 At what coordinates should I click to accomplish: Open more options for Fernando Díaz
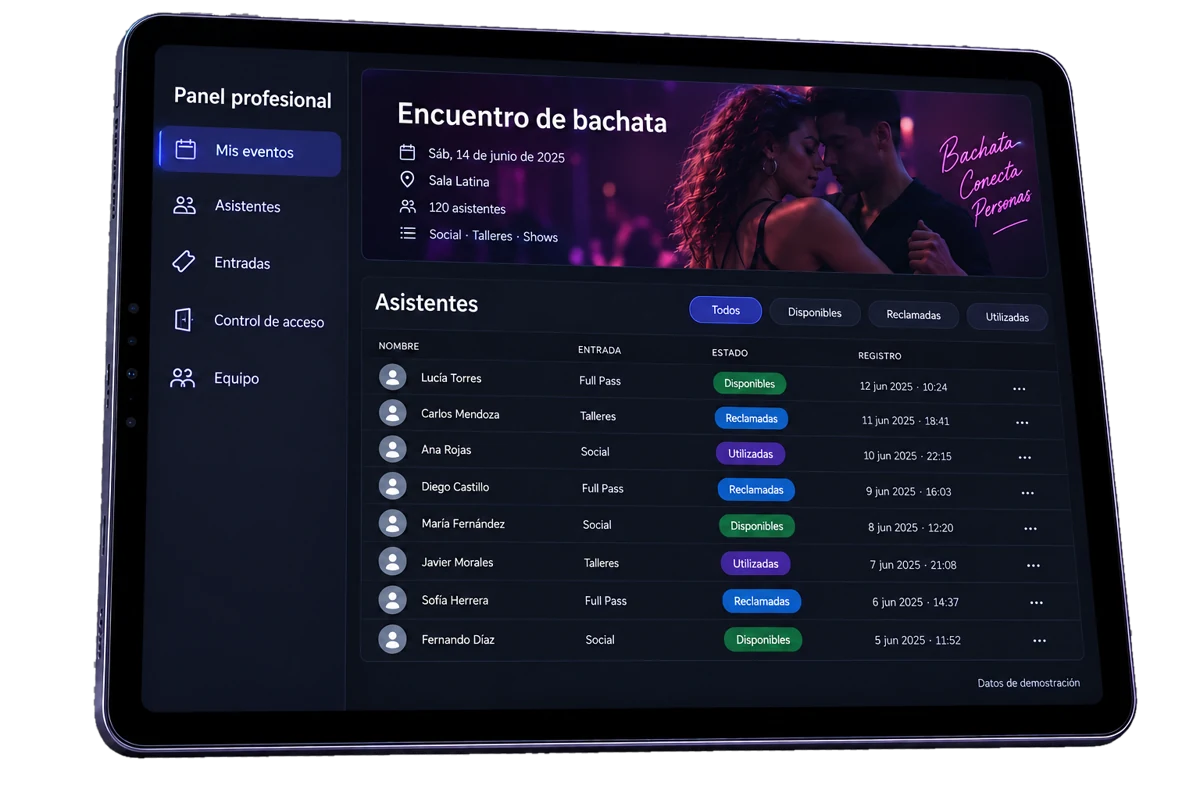click(1040, 641)
